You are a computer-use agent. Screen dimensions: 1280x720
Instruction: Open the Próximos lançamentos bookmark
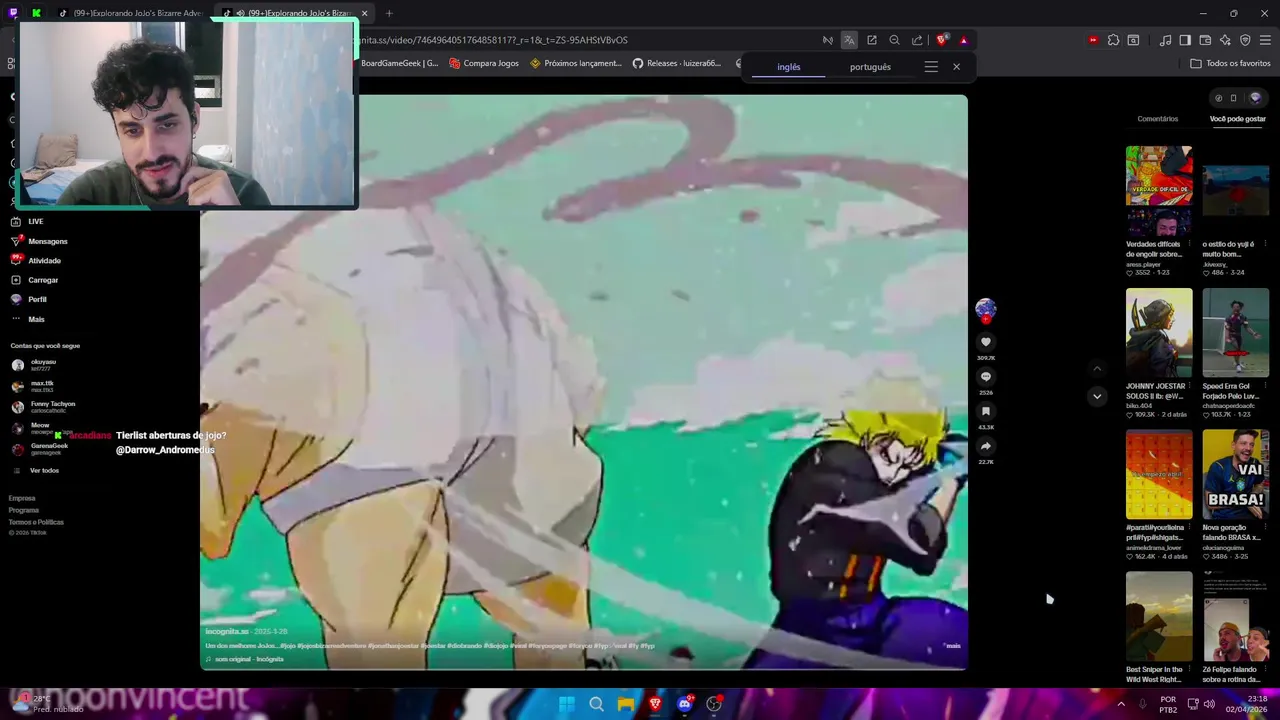pyautogui.click(x=576, y=63)
